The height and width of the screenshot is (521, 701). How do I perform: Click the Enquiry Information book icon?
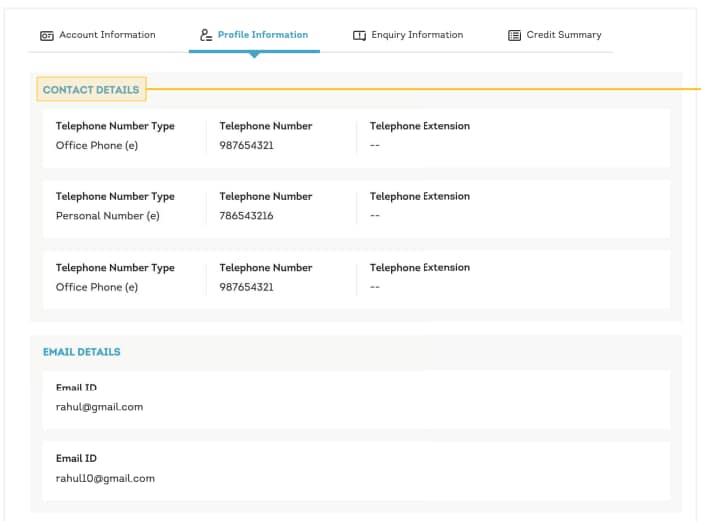coord(360,35)
